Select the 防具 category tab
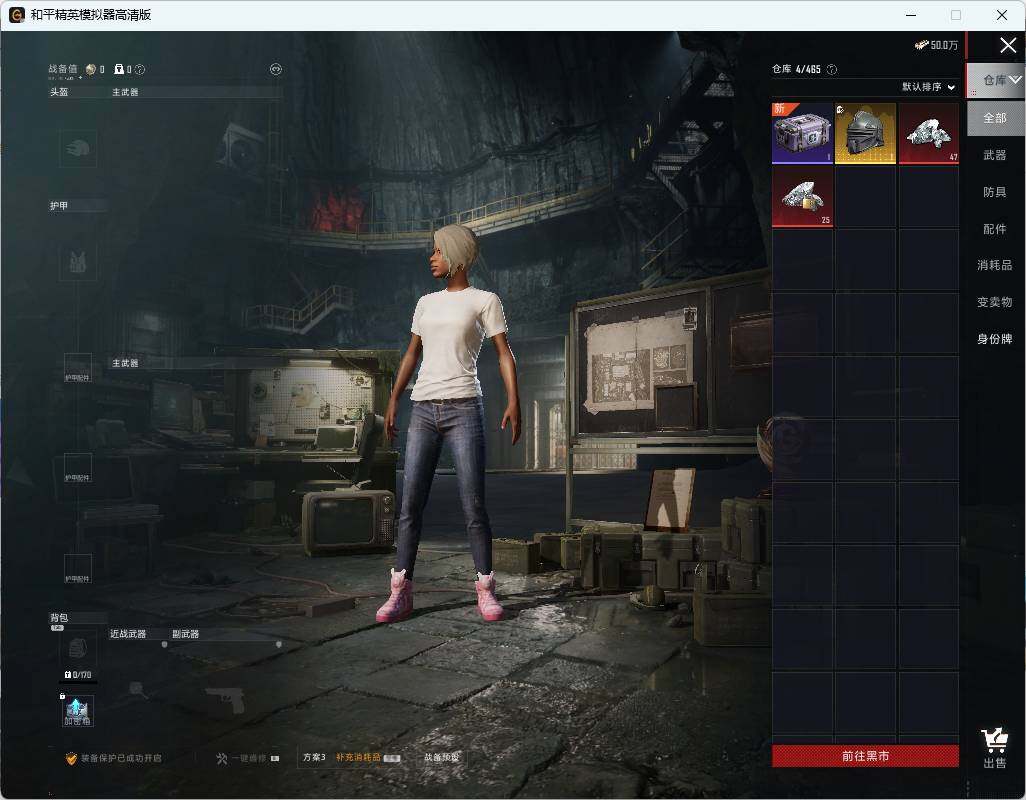Viewport: 1026px width, 800px height. 995,192
